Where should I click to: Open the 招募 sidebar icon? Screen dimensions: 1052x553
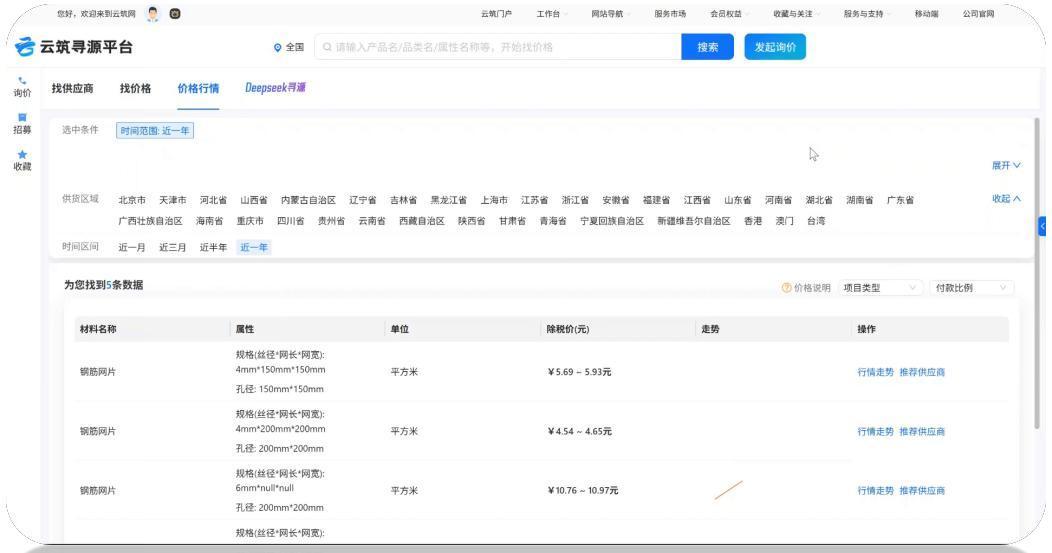(x=21, y=118)
